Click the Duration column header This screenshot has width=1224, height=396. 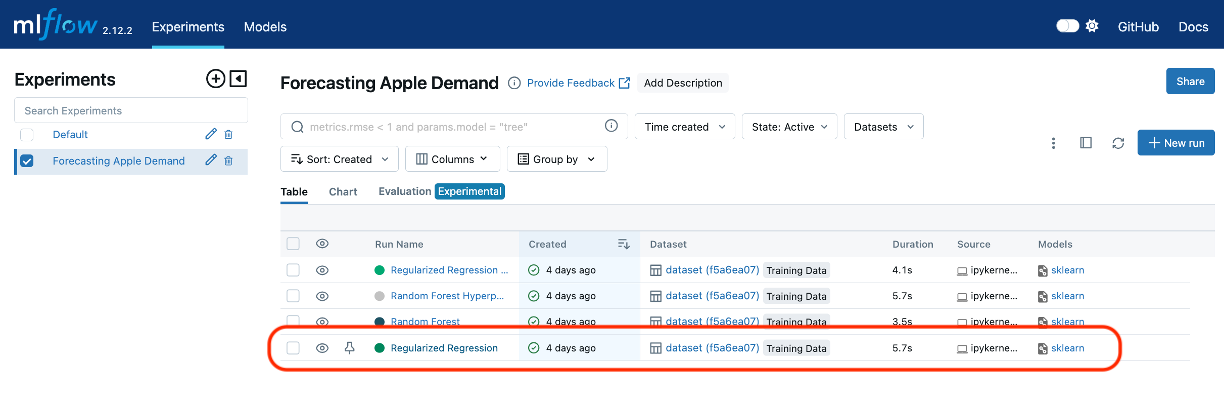(912, 244)
